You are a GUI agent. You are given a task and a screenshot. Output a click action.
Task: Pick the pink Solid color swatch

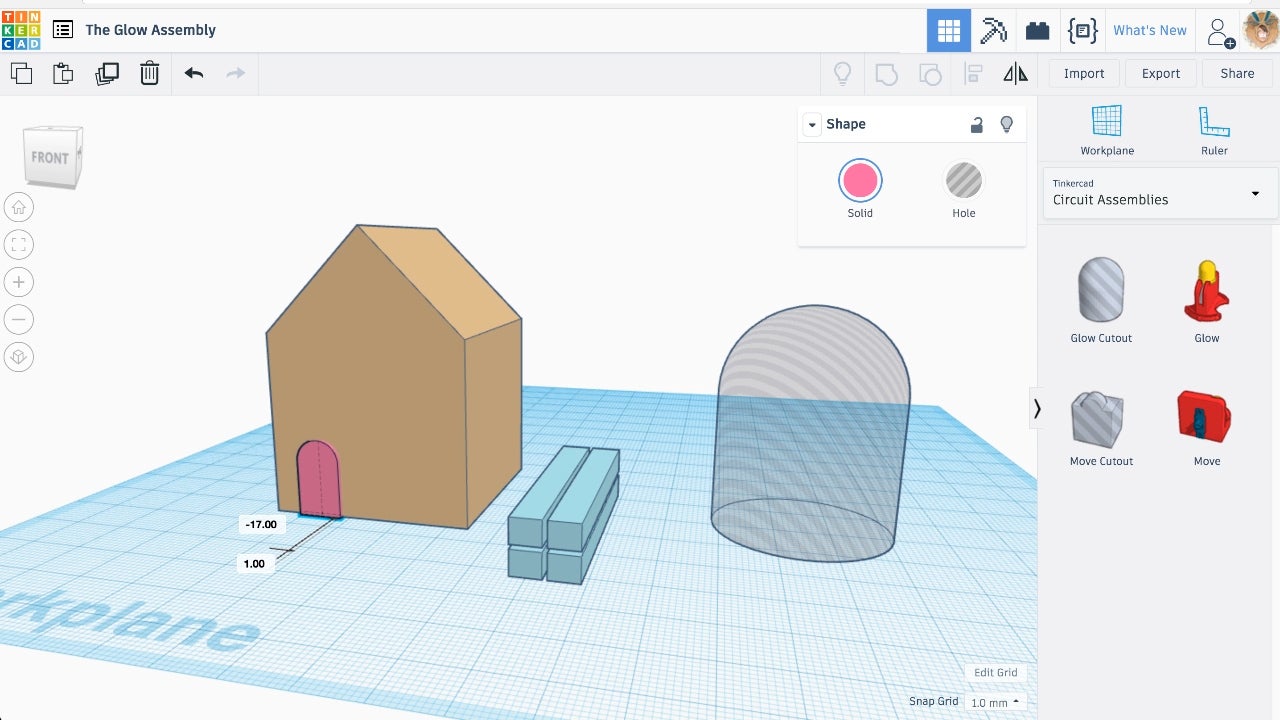click(860, 181)
